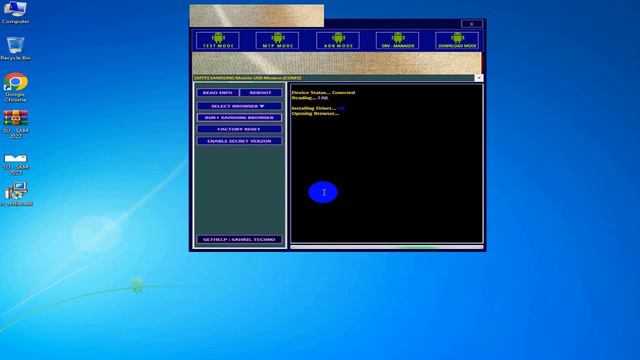Click the 'Opening Browser...' log line
The width and height of the screenshot is (640, 360).
point(315,113)
